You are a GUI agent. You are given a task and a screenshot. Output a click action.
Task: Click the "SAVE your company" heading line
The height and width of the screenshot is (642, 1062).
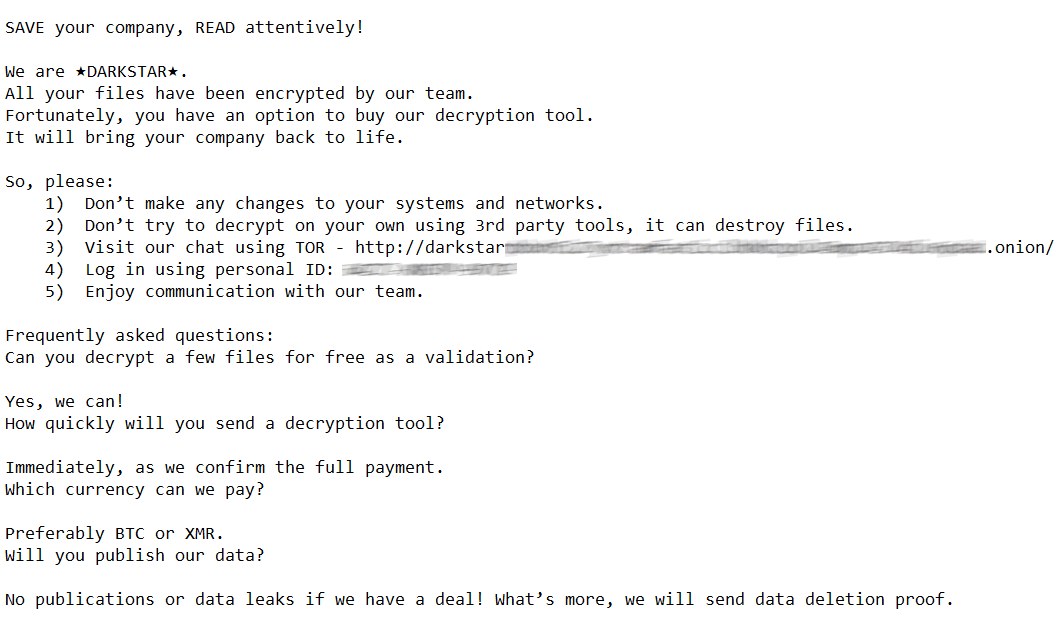click(x=184, y=28)
